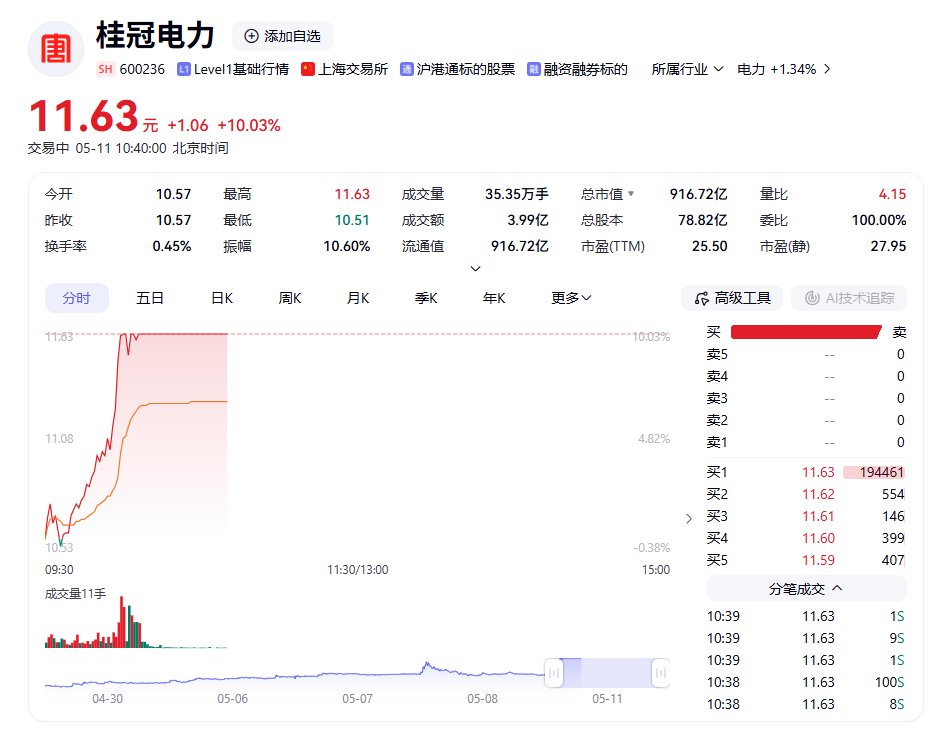Switch to 五日 chart tab
The height and width of the screenshot is (729, 932).
point(150,298)
